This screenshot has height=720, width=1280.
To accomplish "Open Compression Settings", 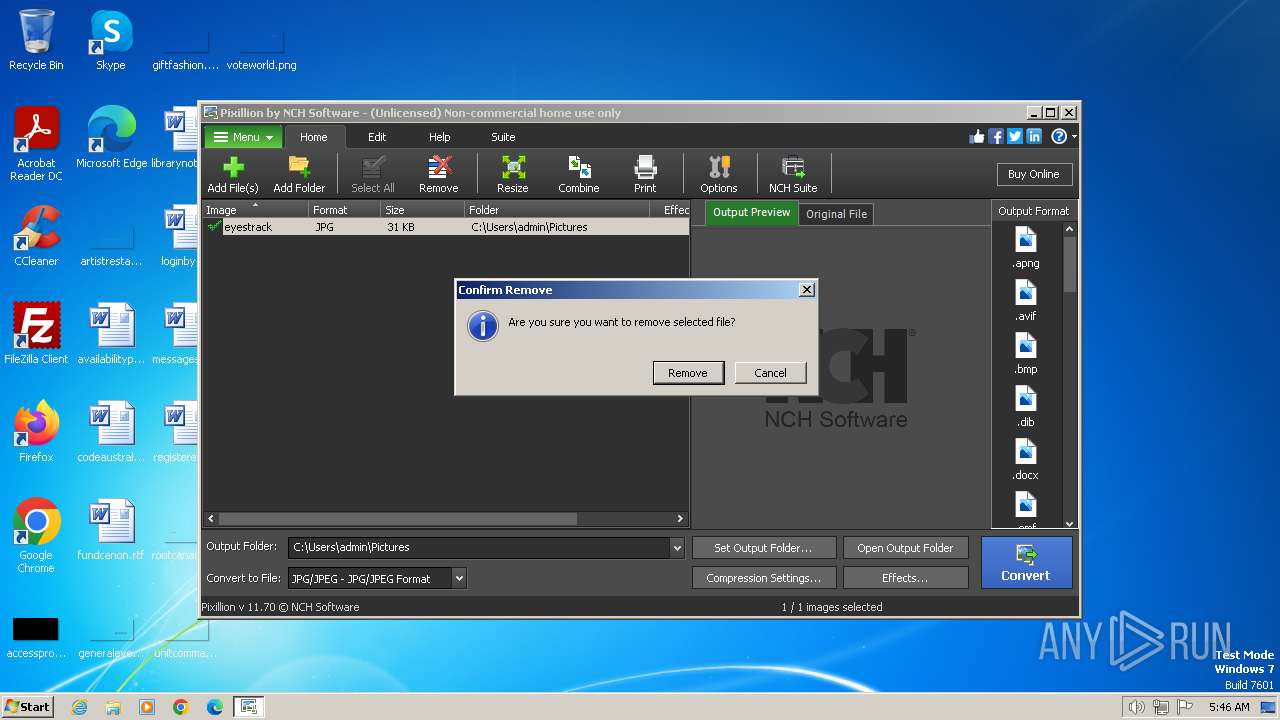I will click(x=763, y=578).
